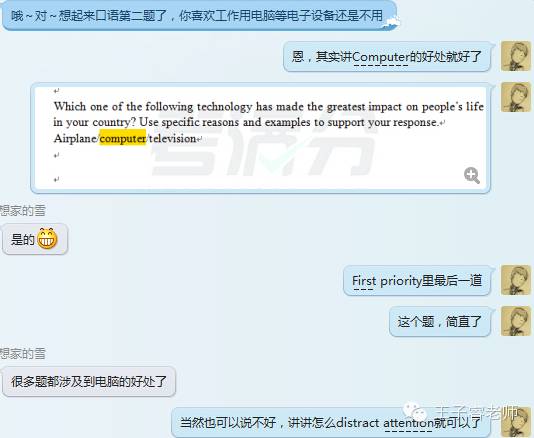Click the 这个题，简直了 message bubble

tap(440, 322)
